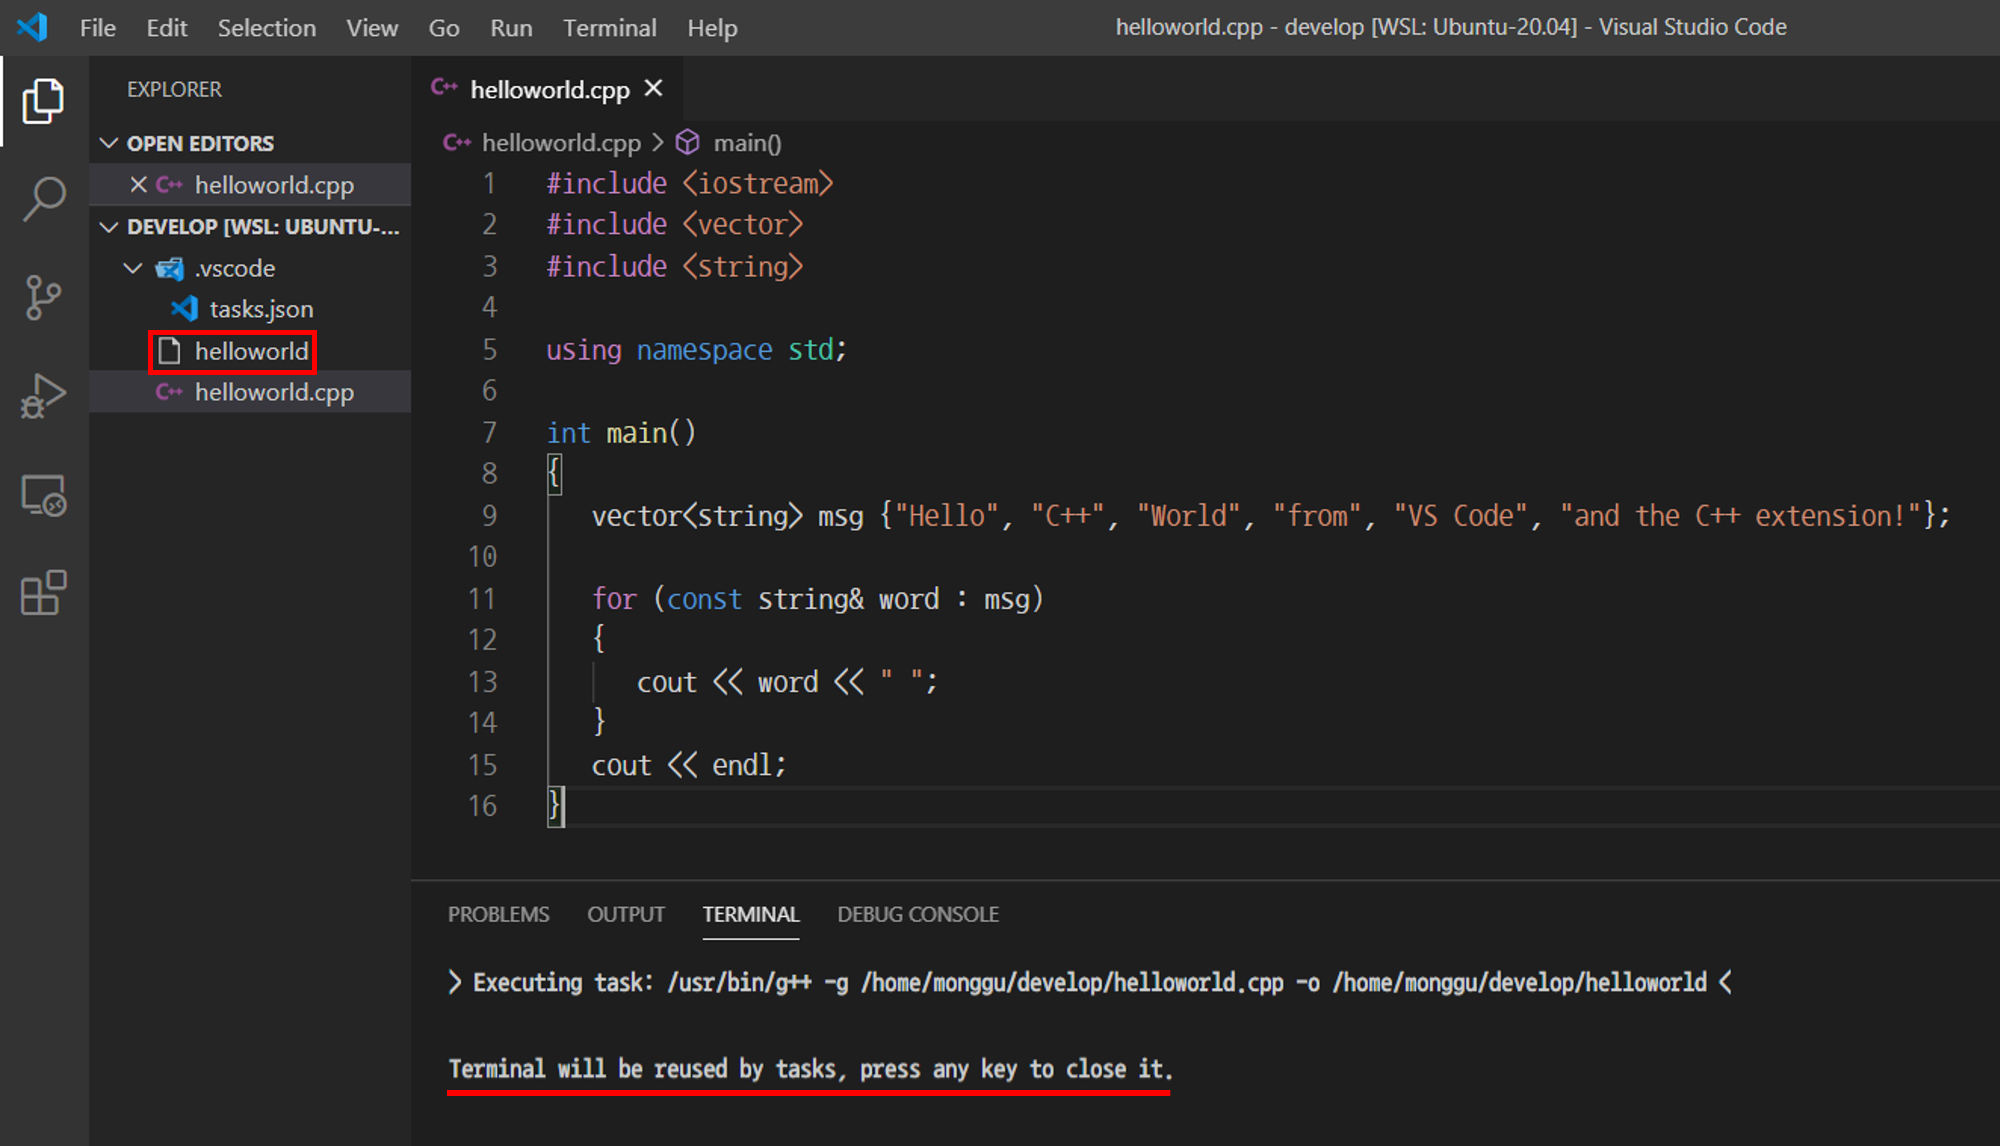Viewport: 2000px width, 1146px height.
Task: Switch to the Problems panel tab
Action: 498,914
